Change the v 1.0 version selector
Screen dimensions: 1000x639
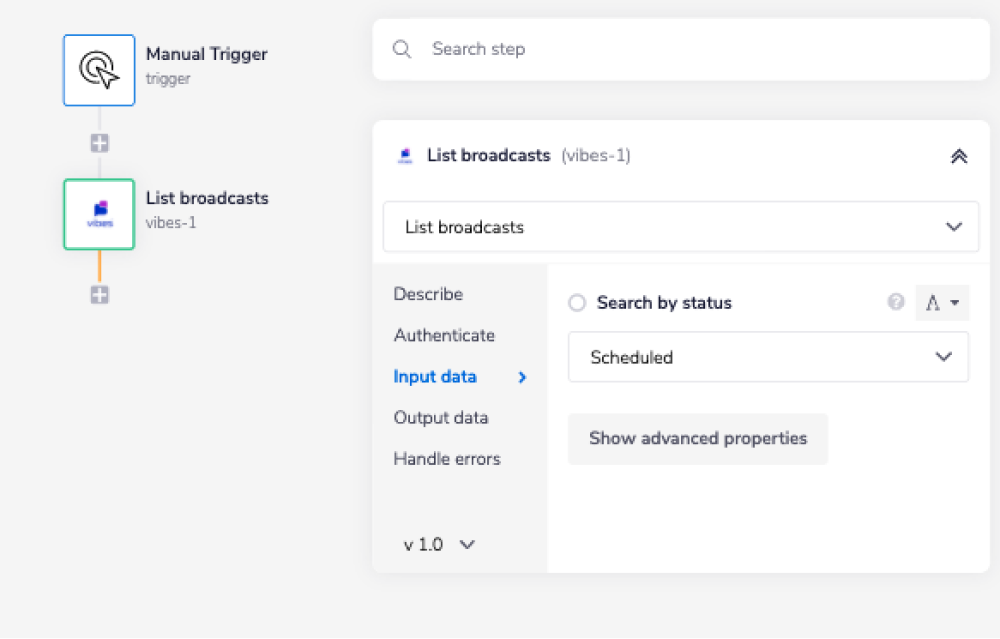click(439, 545)
